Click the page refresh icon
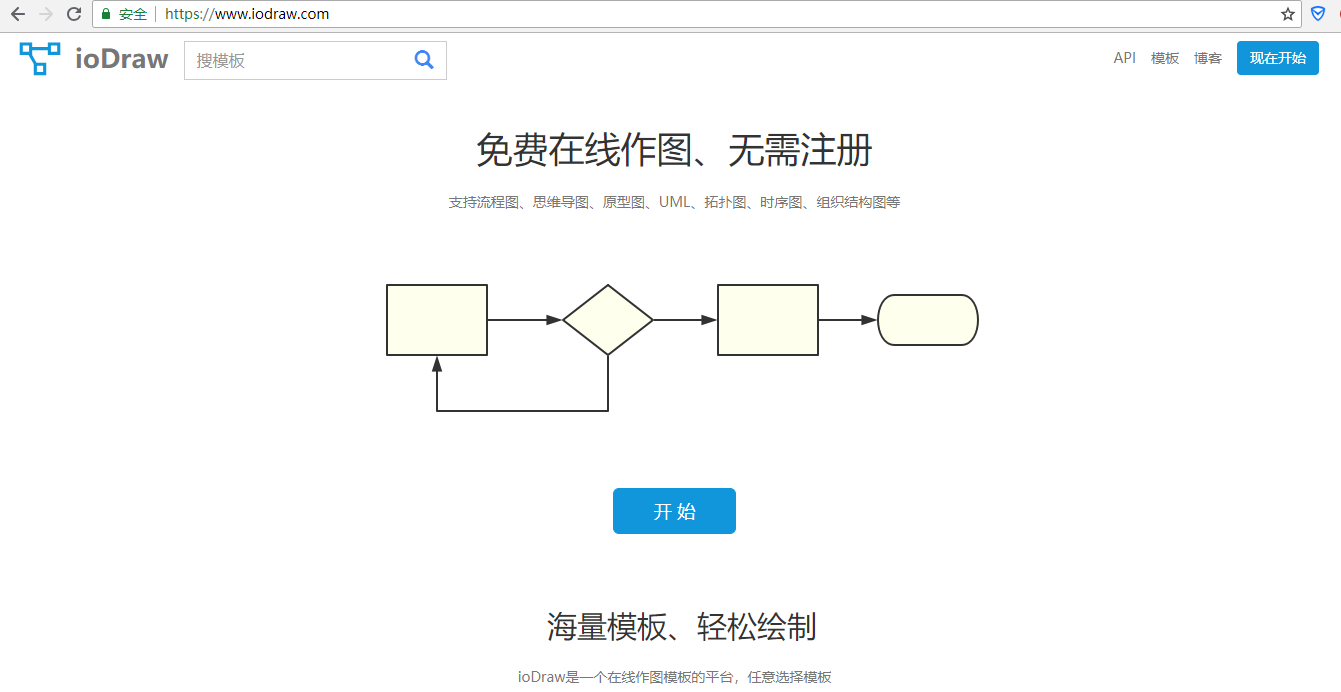The width and height of the screenshot is (1341, 692). click(72, 14)
